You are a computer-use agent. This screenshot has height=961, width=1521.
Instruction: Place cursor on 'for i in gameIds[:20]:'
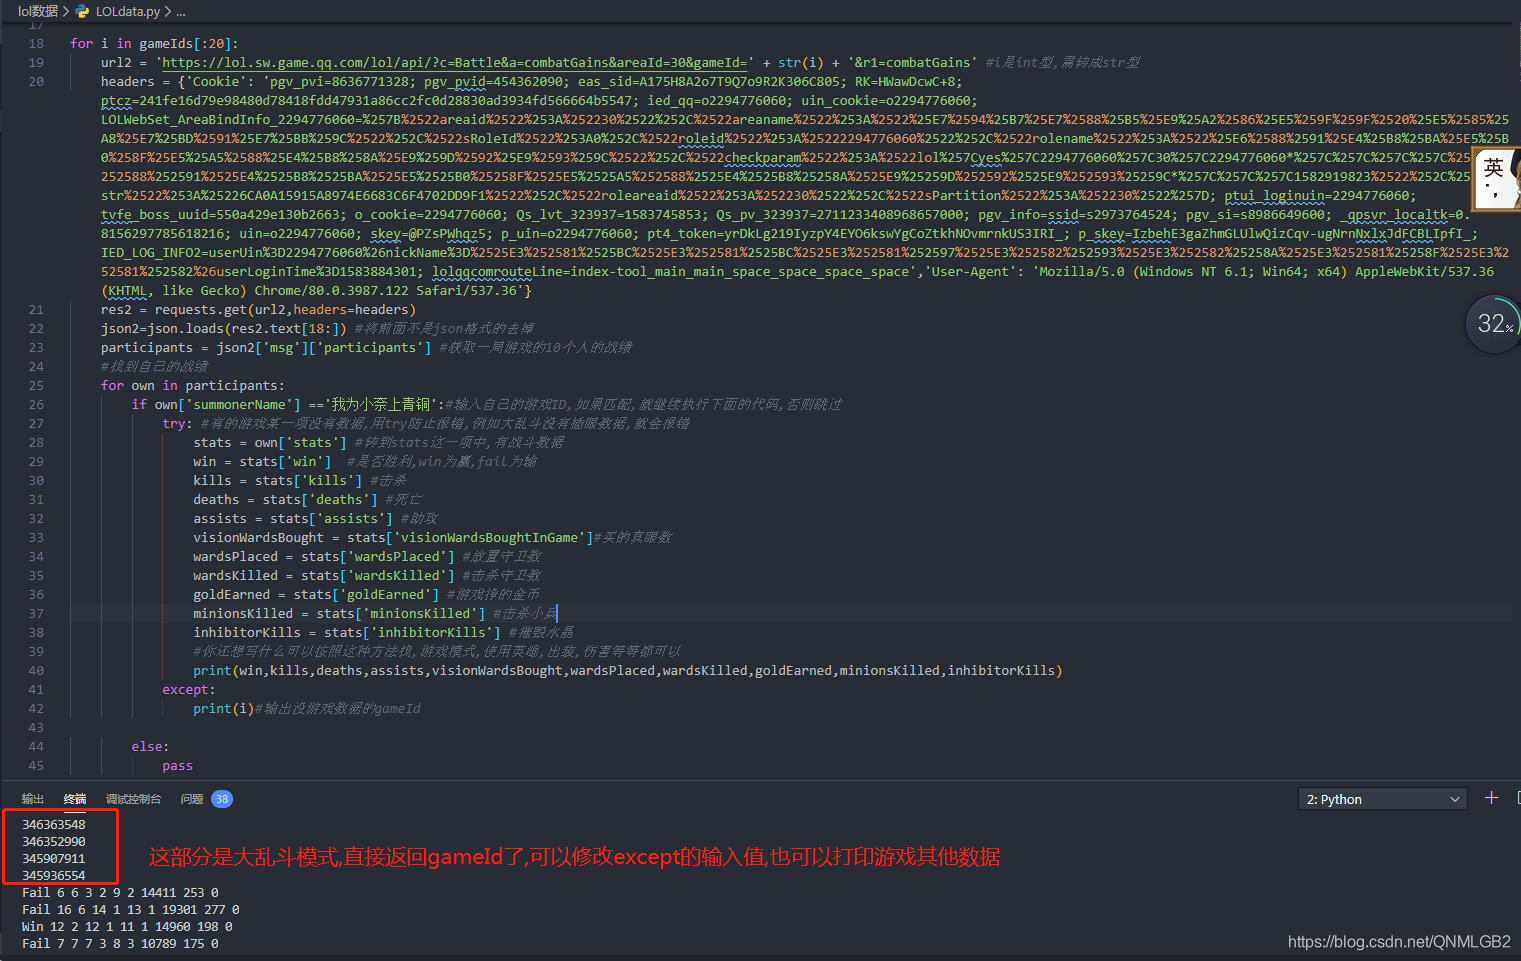point(154,43)
